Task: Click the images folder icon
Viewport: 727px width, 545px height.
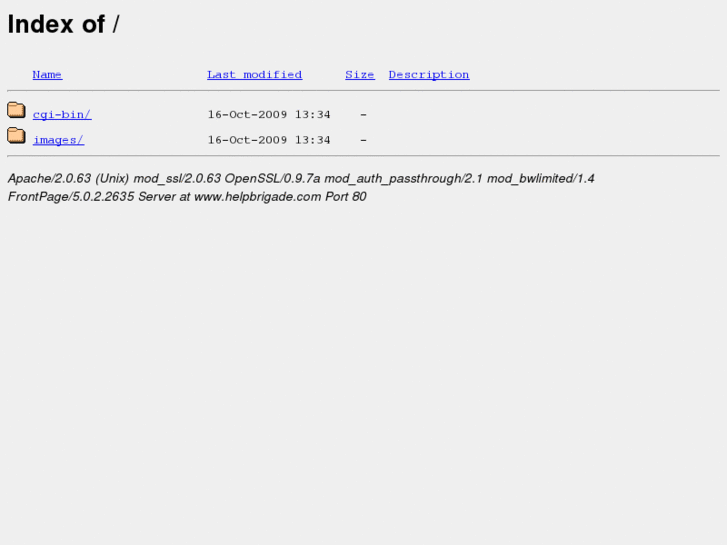Action: tap(16, 136)
